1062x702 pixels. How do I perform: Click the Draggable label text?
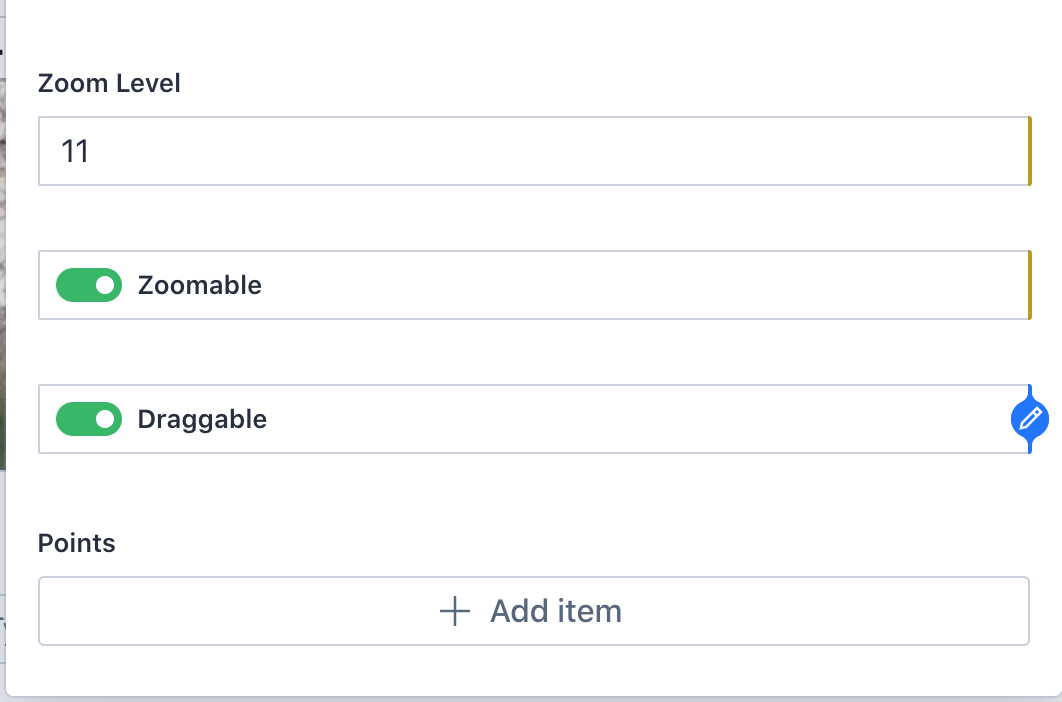tap(202, 419)
